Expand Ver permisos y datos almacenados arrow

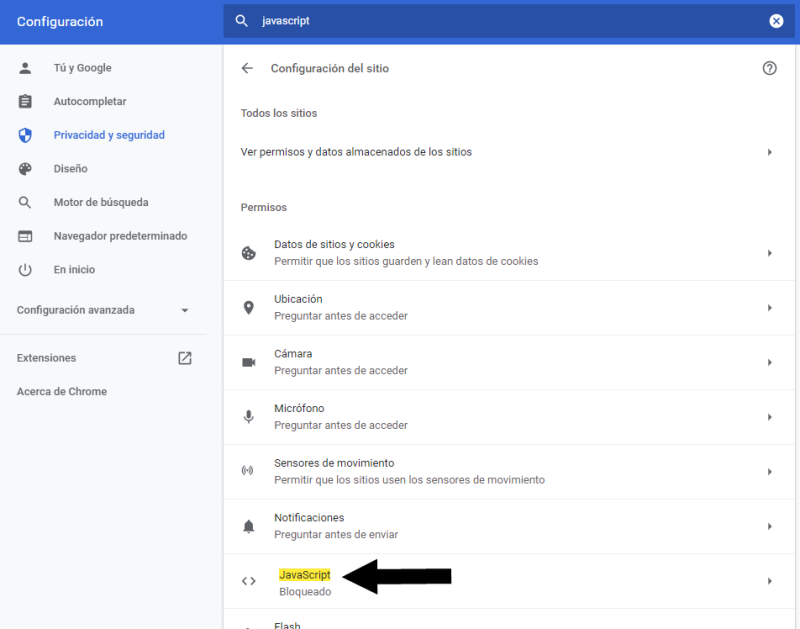769,152
